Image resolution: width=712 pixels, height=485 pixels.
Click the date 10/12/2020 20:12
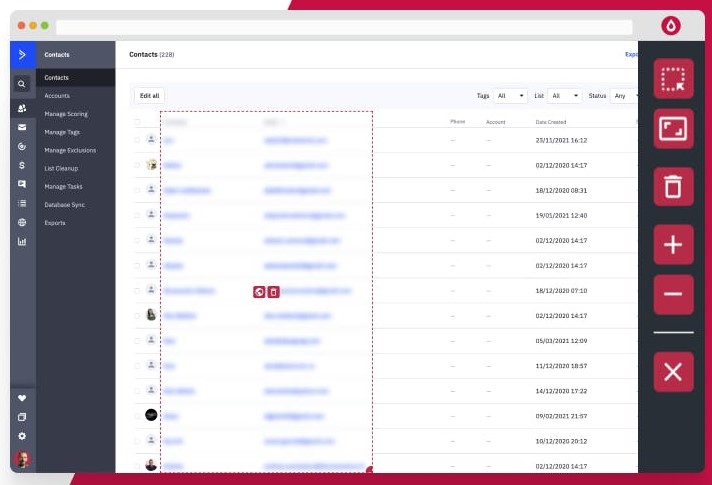point(561,441)
